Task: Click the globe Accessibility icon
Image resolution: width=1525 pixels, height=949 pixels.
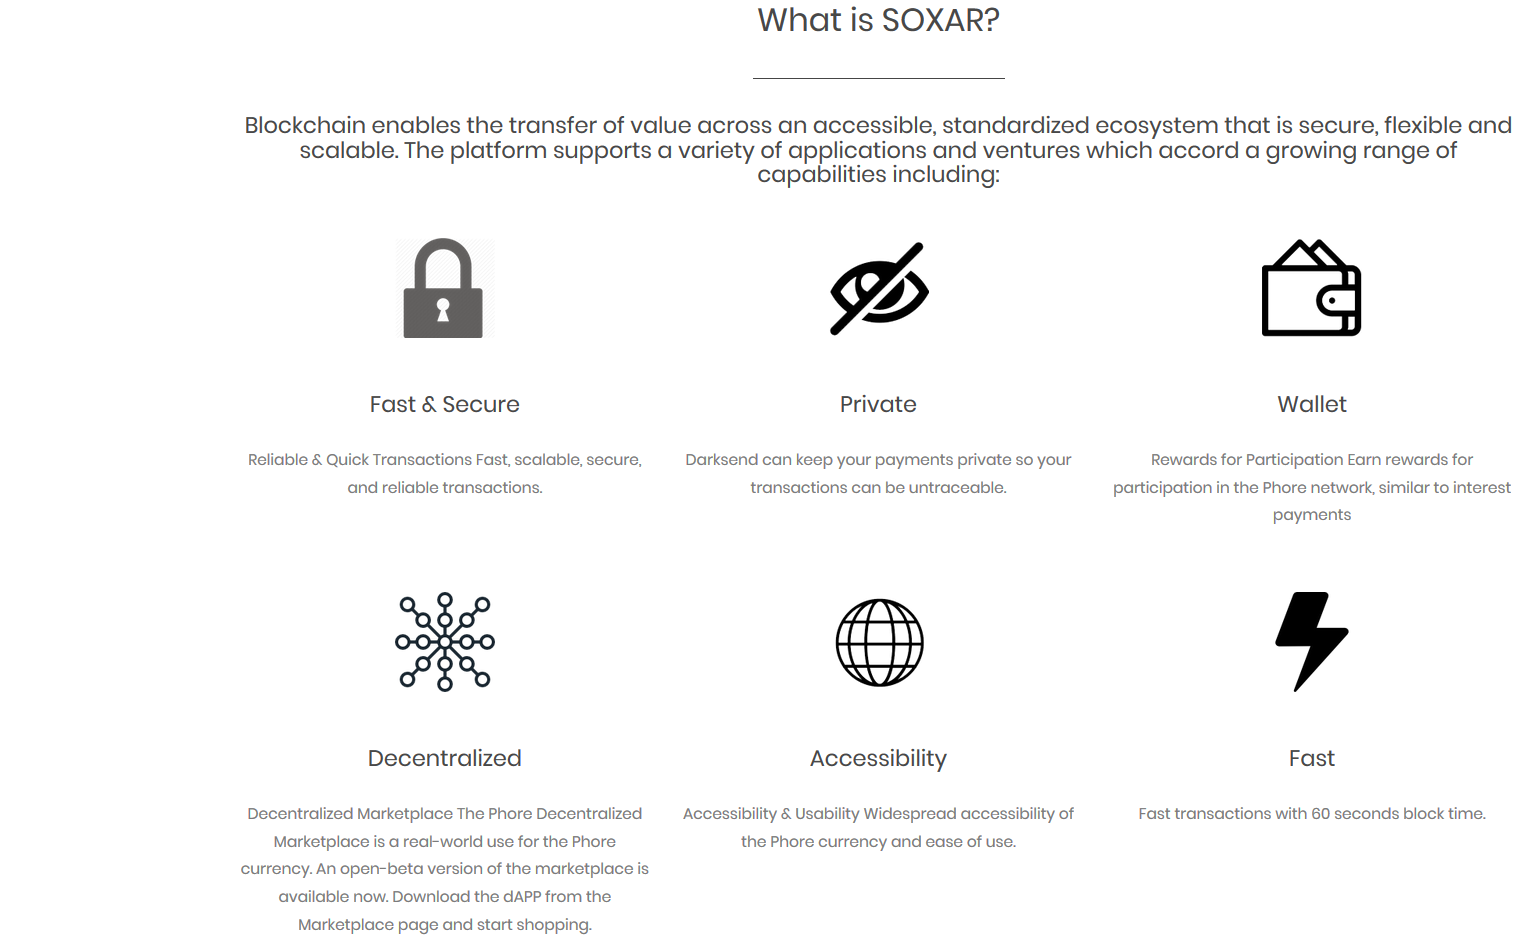Action: pos(879,642)
